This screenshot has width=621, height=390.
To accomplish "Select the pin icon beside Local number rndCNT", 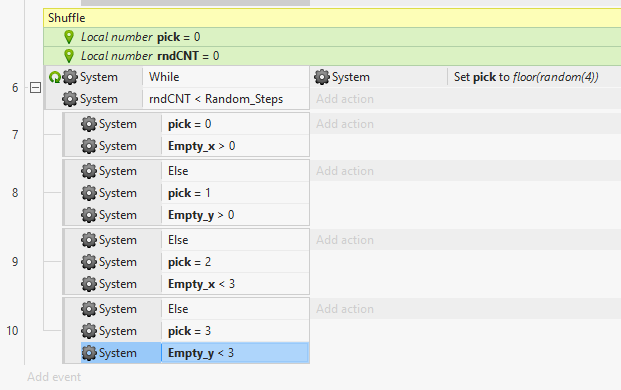I will (69, 56).
